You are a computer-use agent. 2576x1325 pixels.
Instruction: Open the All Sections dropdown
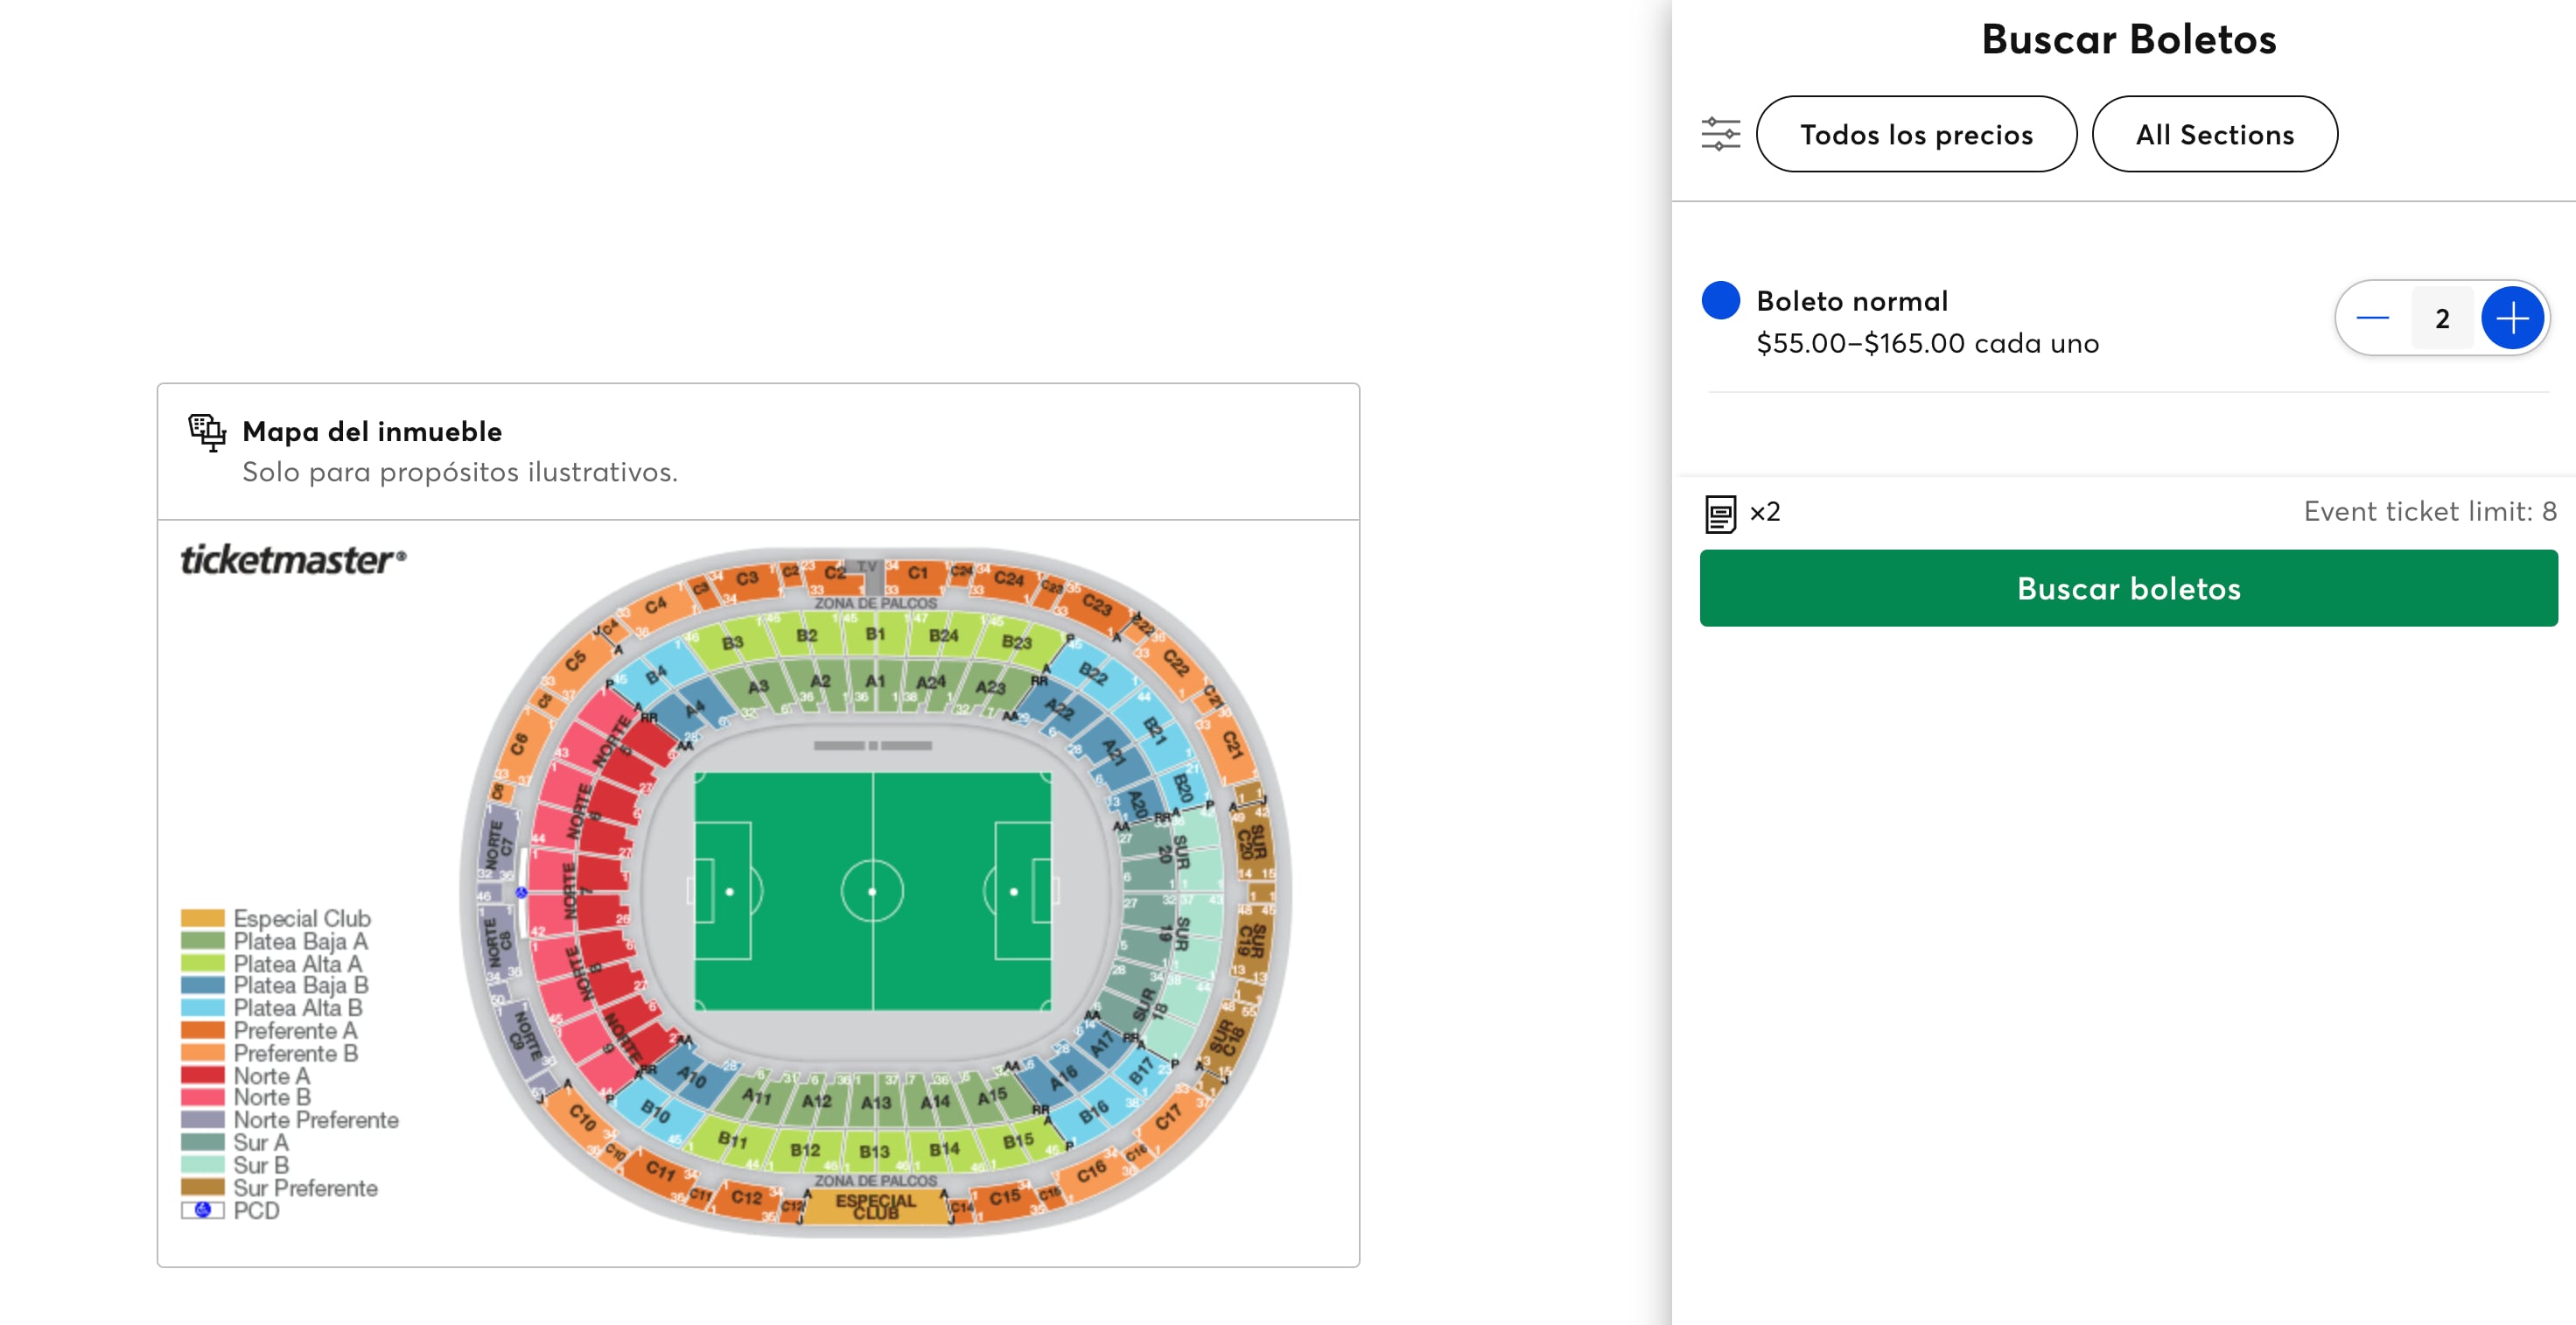2213,134
